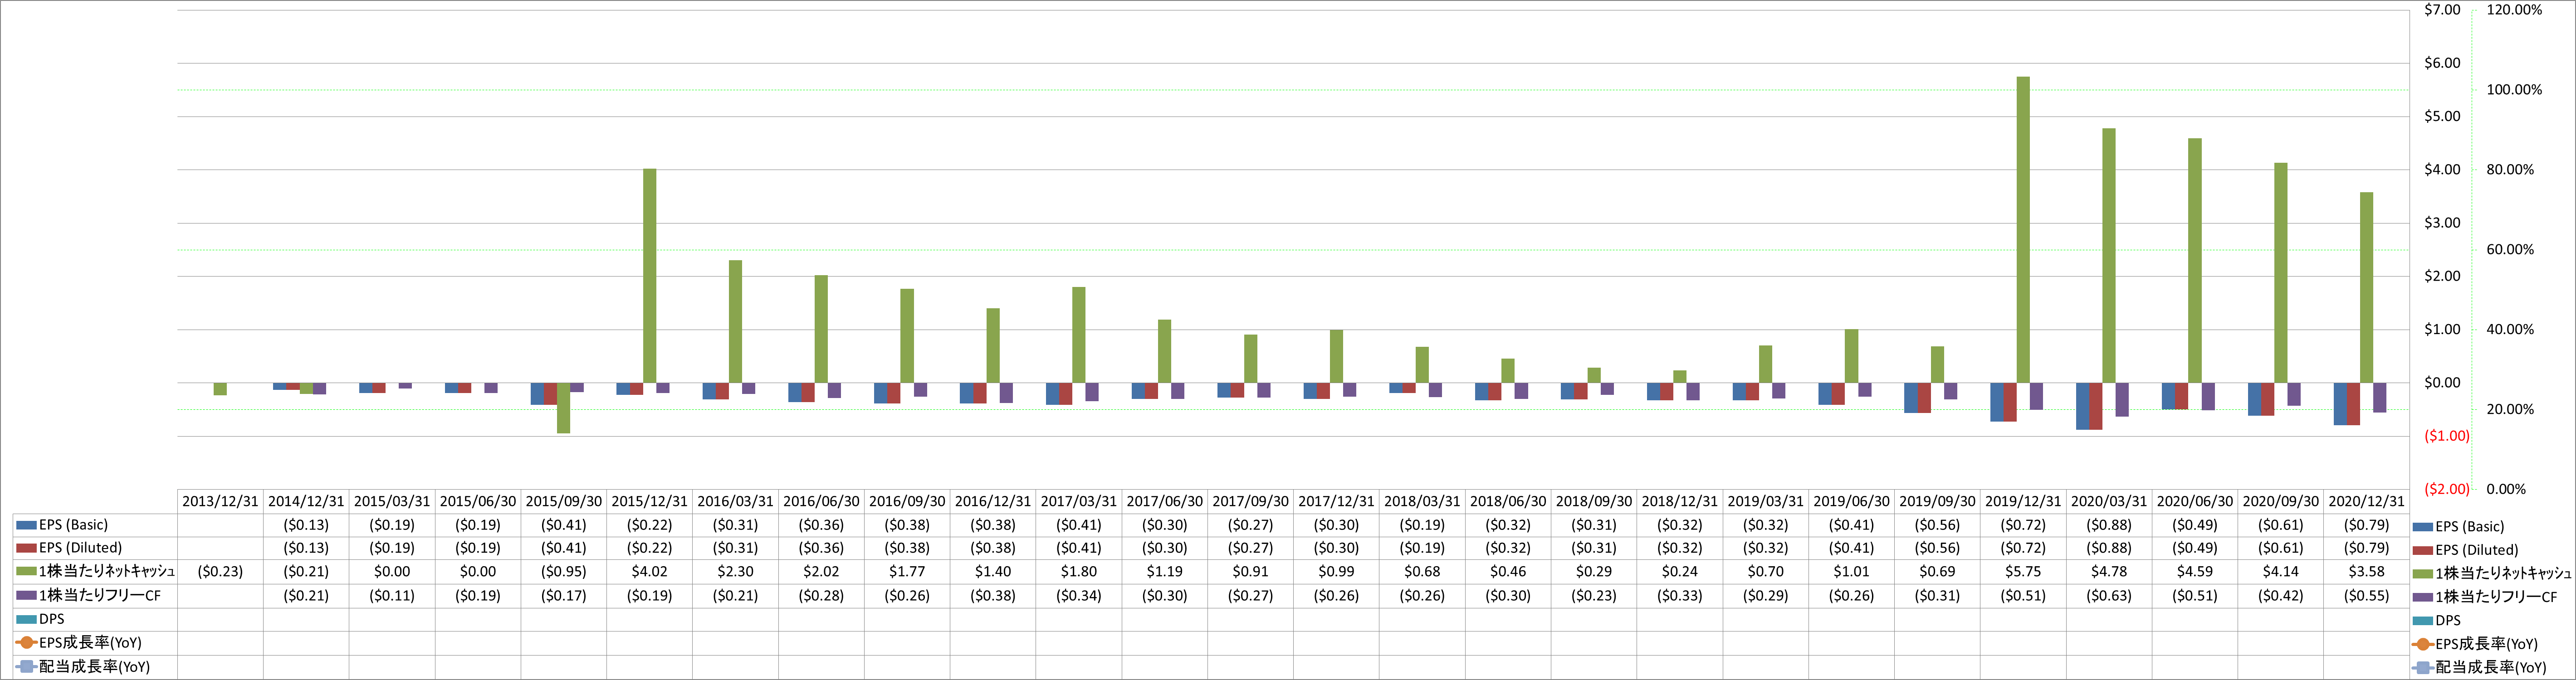This screenshot has height=680, width=2576.
Task: Click the $4.78 net cash cell
Action: [x=2109, y=572]
